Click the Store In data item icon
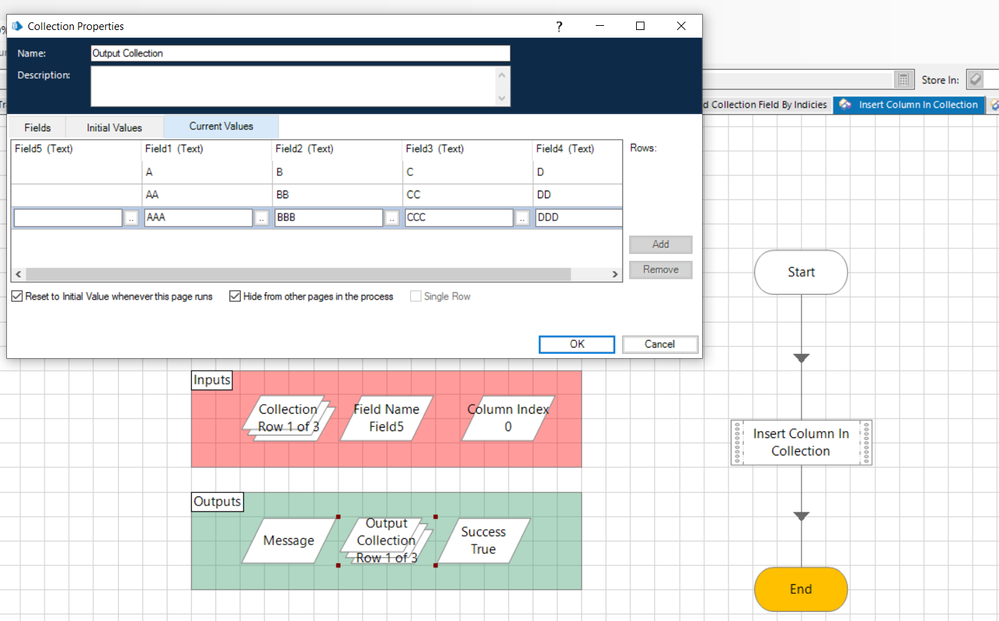The width and height of the screenshot is (999, 621). (x=975, y=80)
